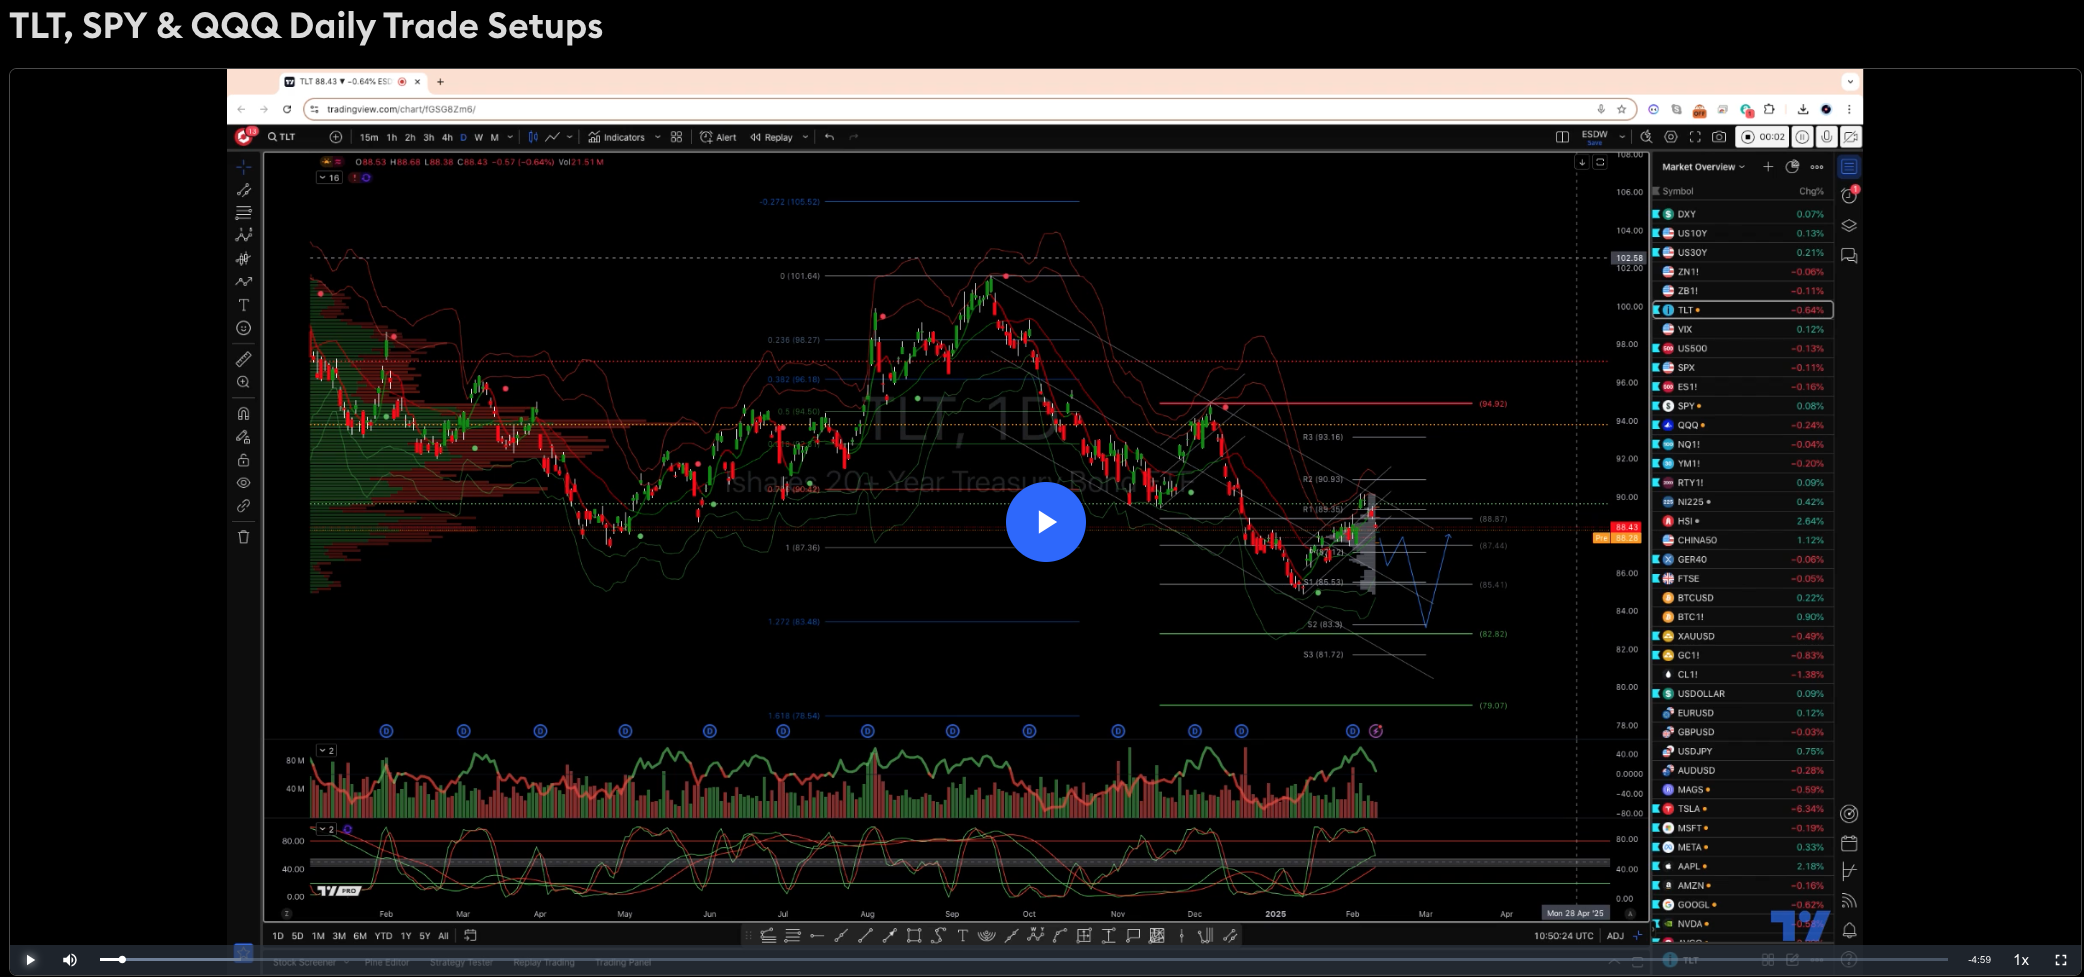This screenshot has height=977, width=2084.
Task: Open TLT symbol search in TradingView
Action: point(282,137)
